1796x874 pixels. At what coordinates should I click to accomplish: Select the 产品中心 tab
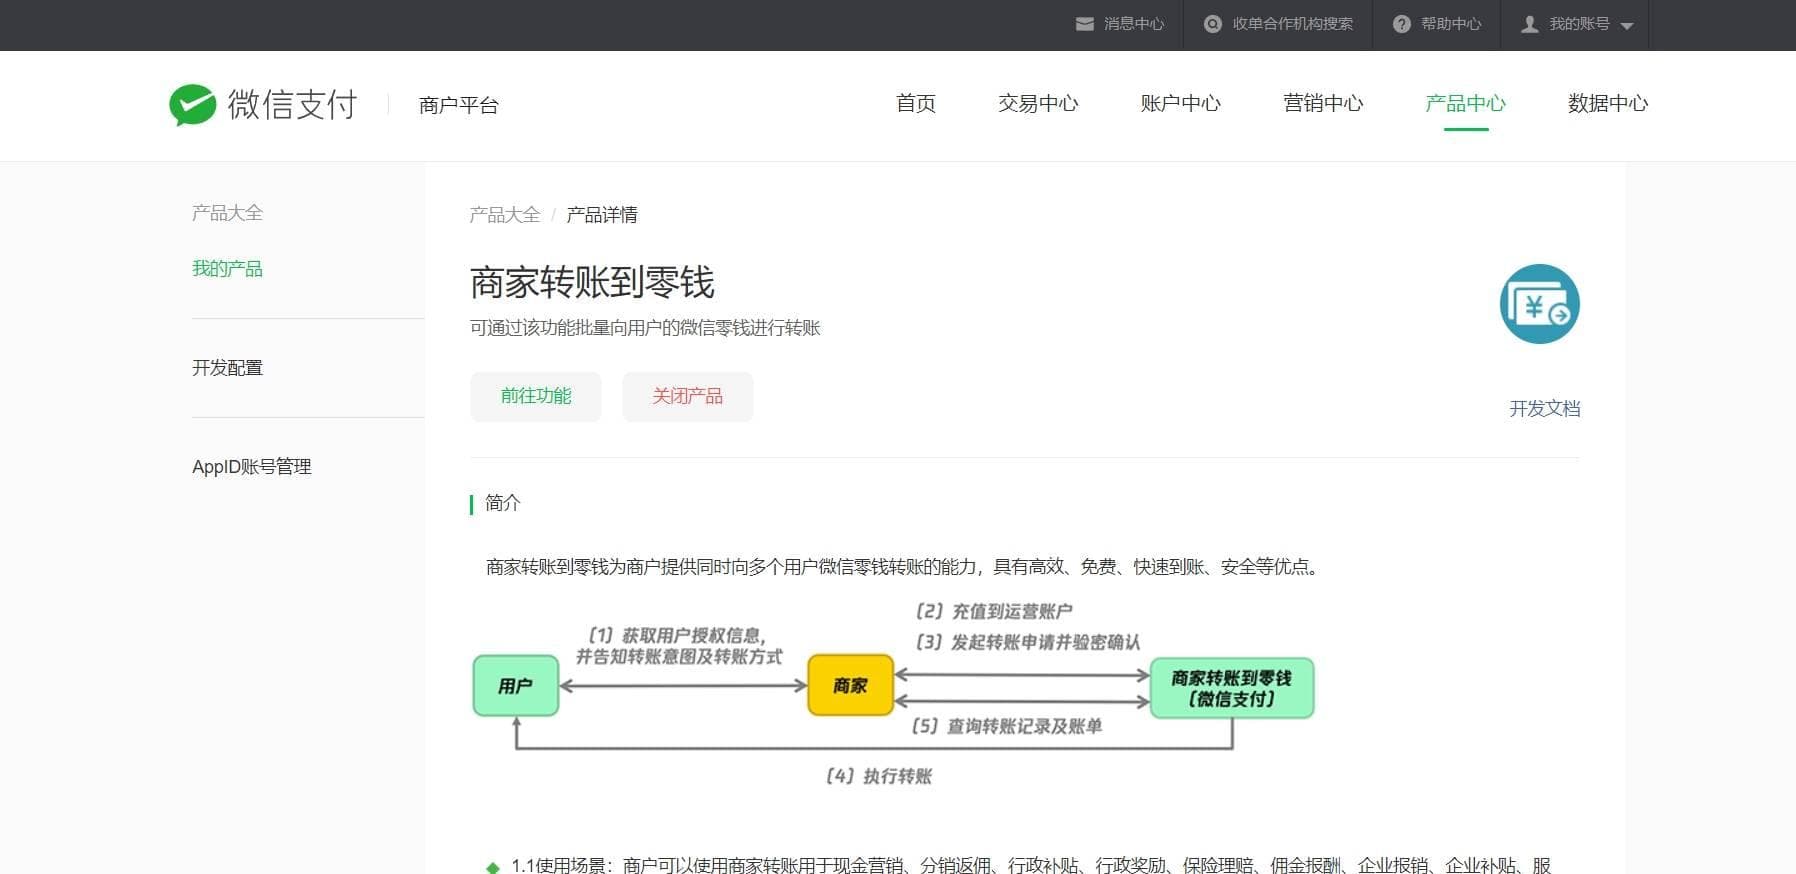1465,104
